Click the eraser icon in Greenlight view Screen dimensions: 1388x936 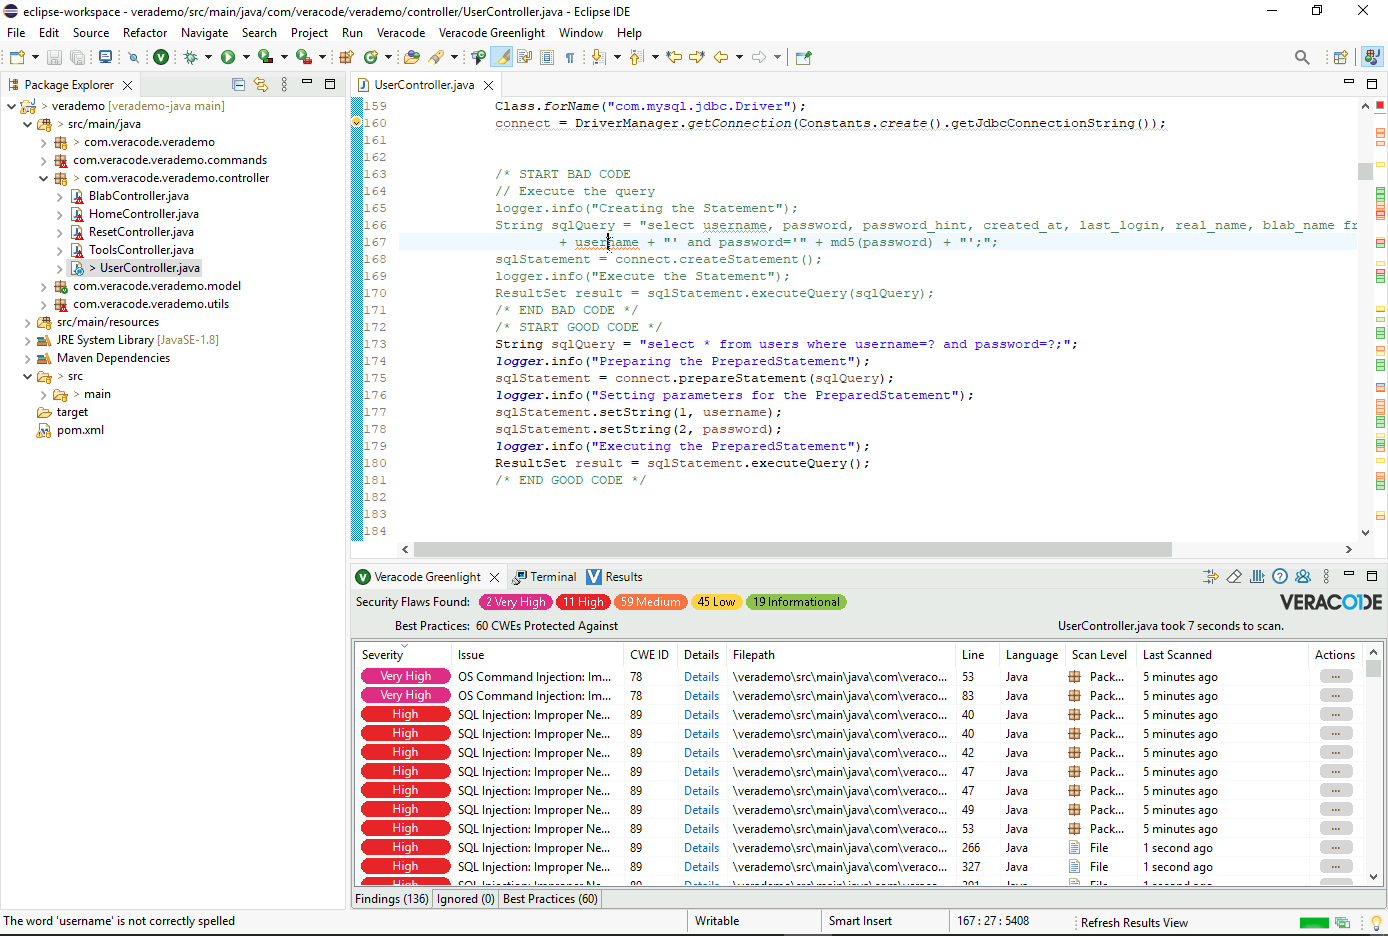tap(1234, 577)
